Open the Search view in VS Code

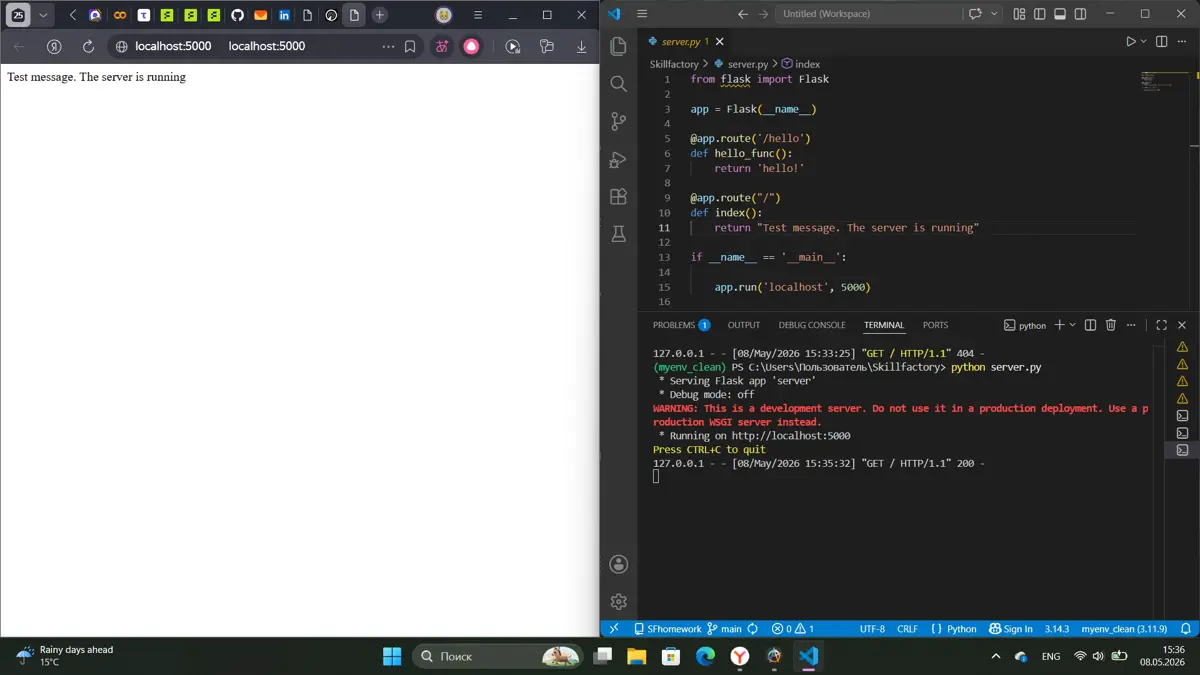(x=618, y=85)
